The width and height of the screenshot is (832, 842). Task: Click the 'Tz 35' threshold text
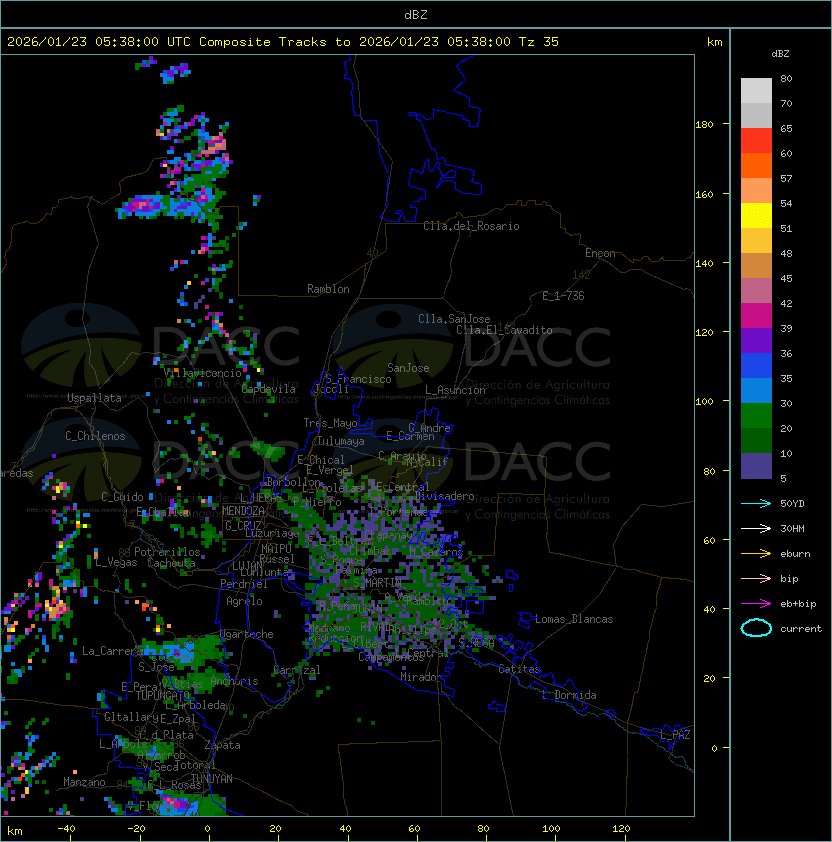[x=539, y=42]
